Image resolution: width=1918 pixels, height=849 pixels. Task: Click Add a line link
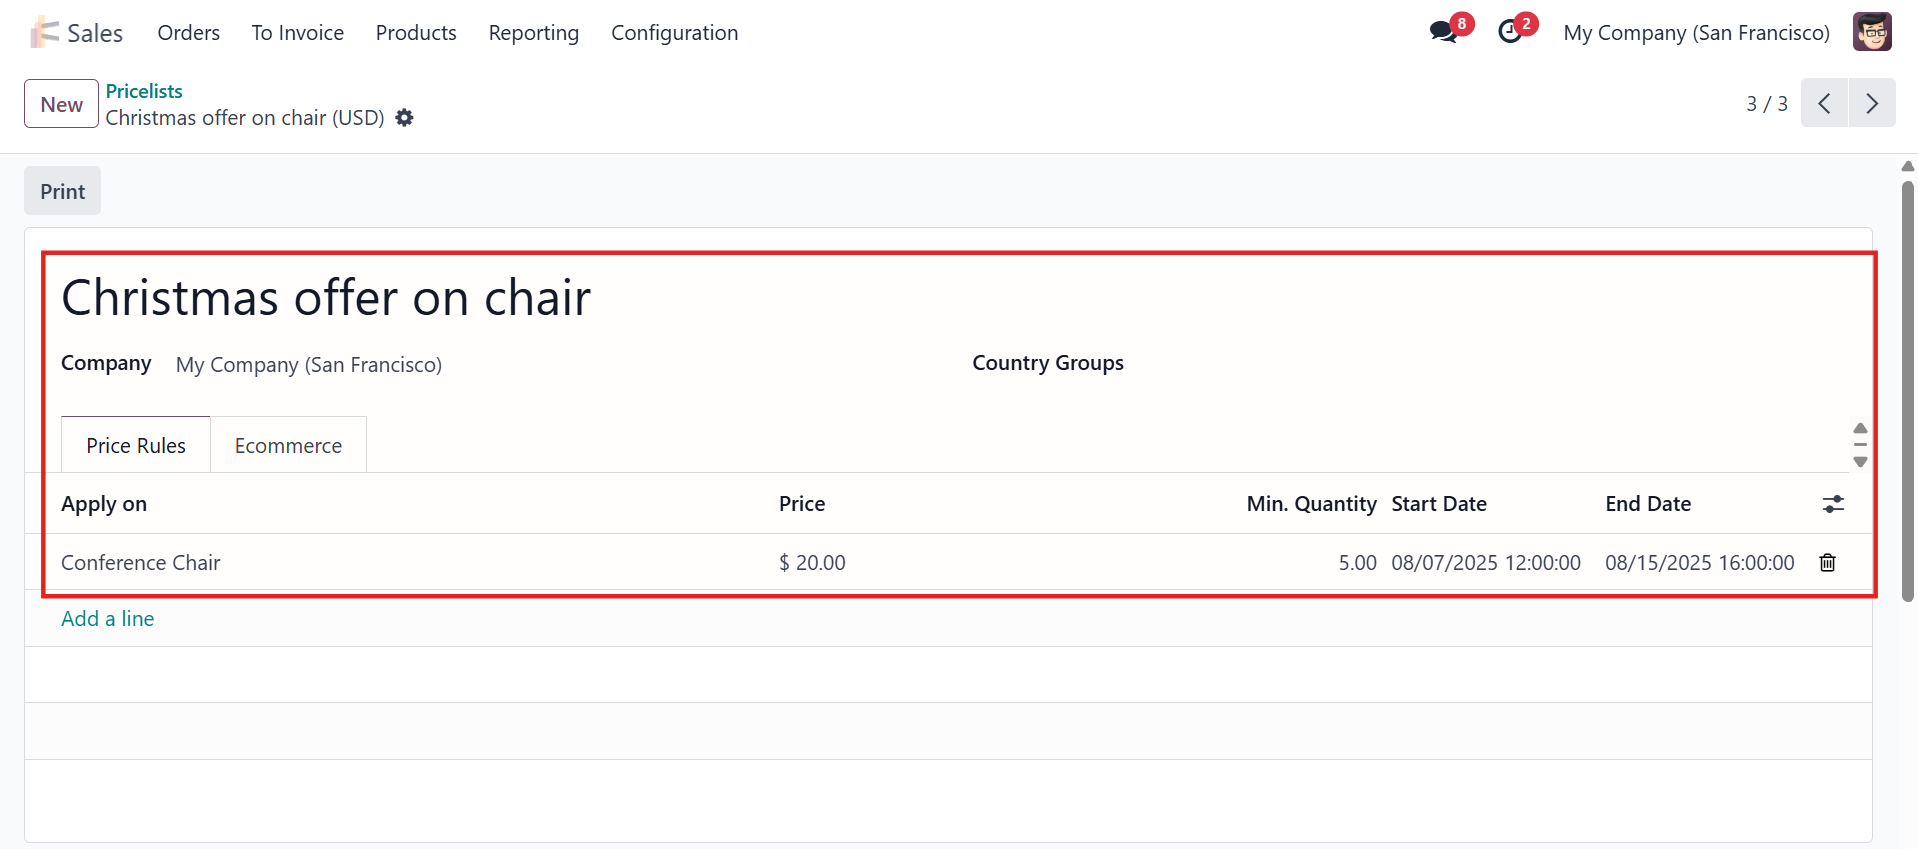108,619
